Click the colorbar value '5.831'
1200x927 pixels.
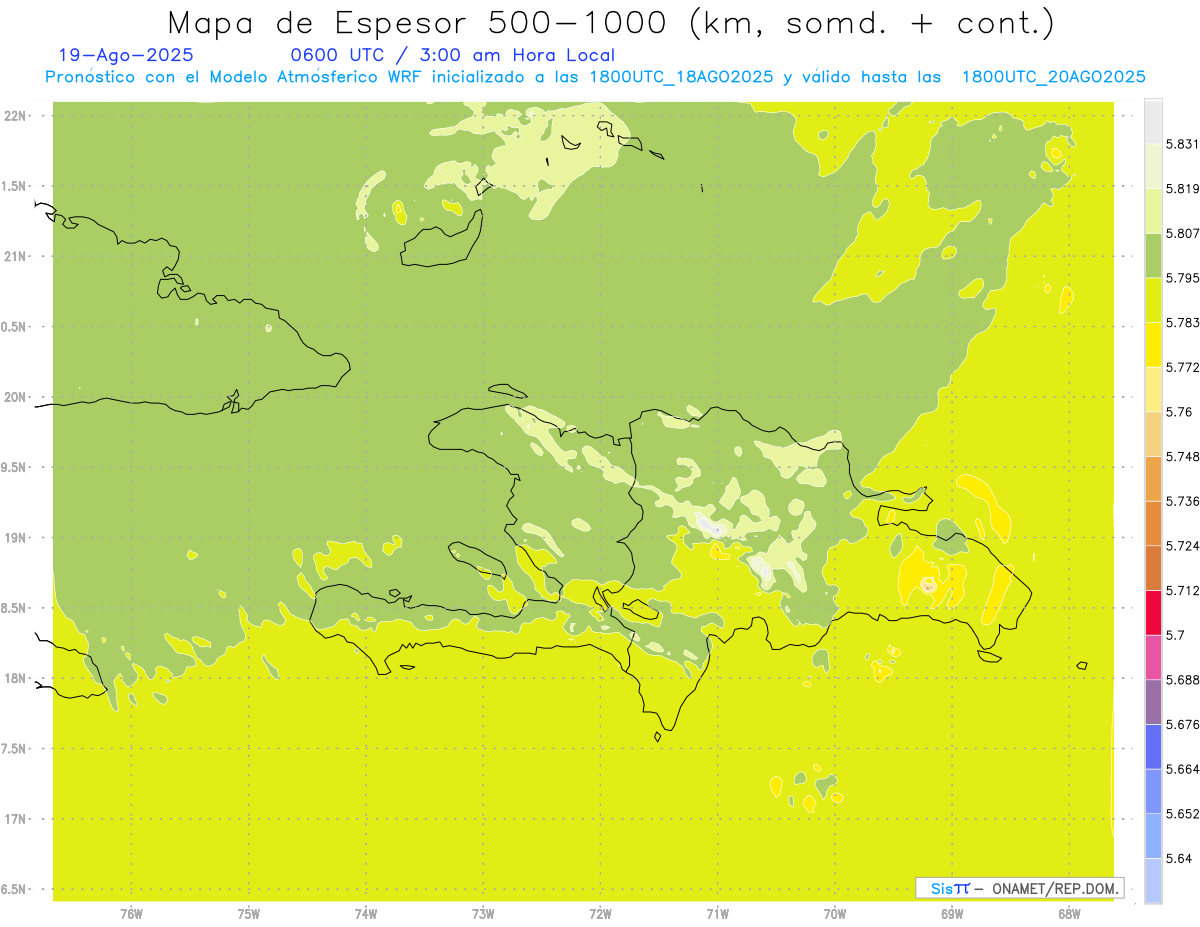pos(1182,144)
